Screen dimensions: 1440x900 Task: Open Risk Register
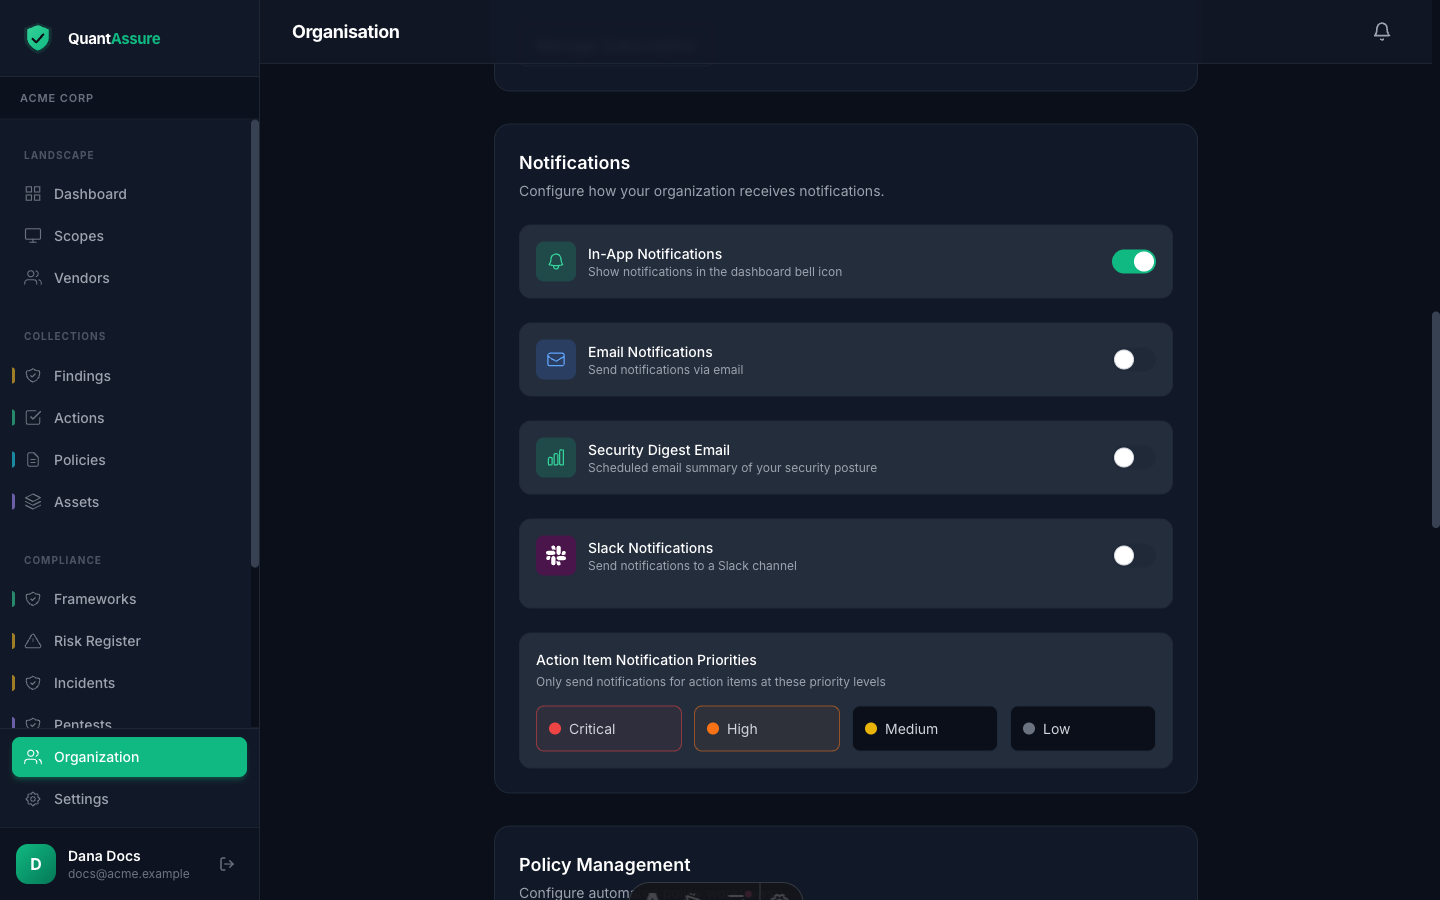point(129,640)
